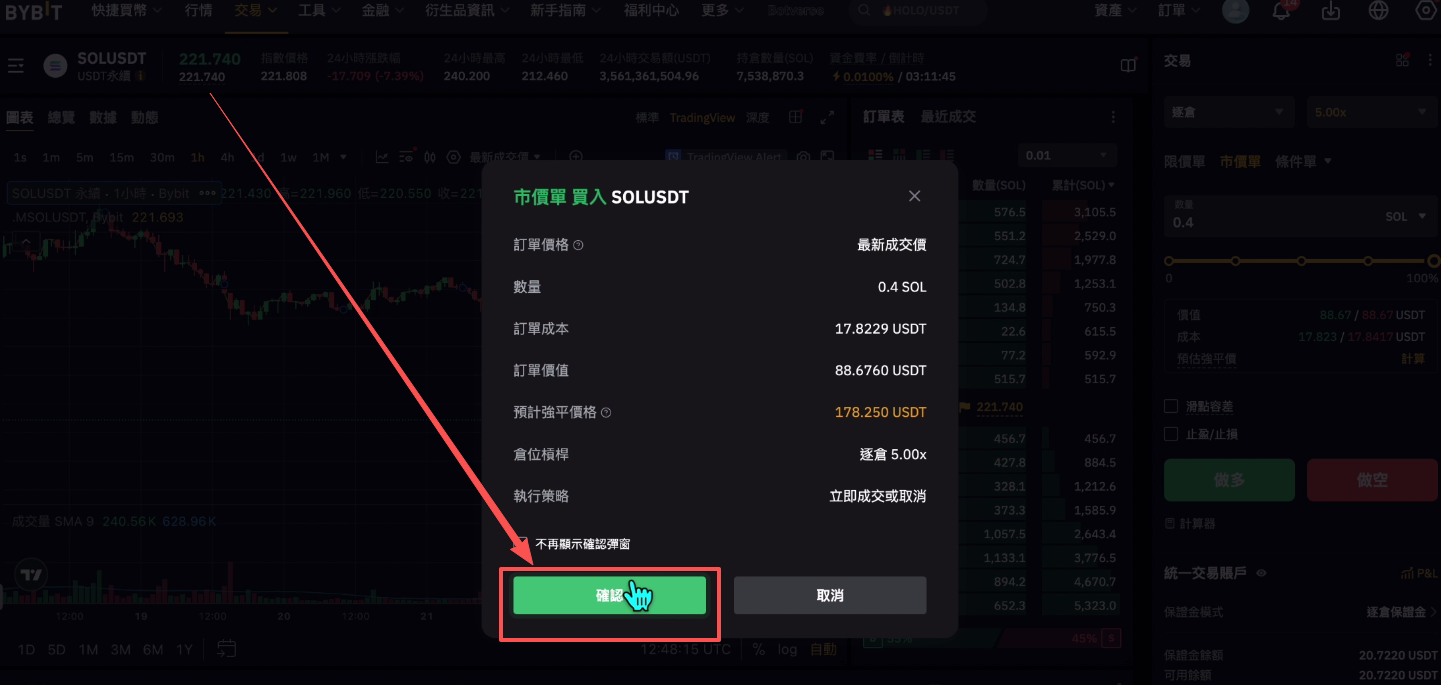Screen dimensions: 1441x685
Task: Select the 限價單 order type tab
Action: coord(1184,161)
